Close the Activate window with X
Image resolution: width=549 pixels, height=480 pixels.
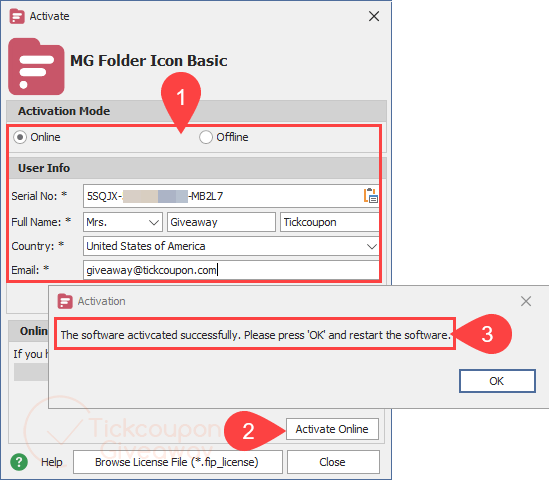tap(374, 16)
